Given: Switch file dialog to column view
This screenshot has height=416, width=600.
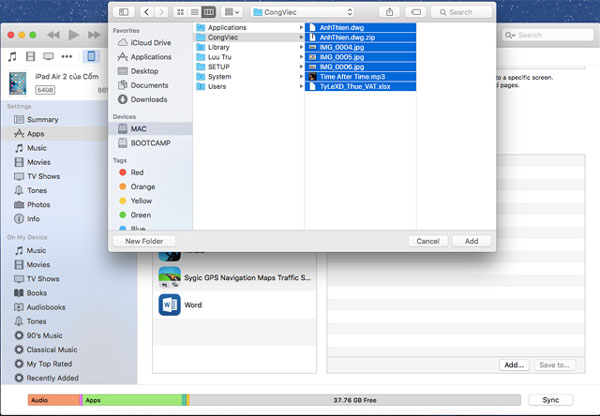Looking at the screenshot, I should [x=209, y=12].
